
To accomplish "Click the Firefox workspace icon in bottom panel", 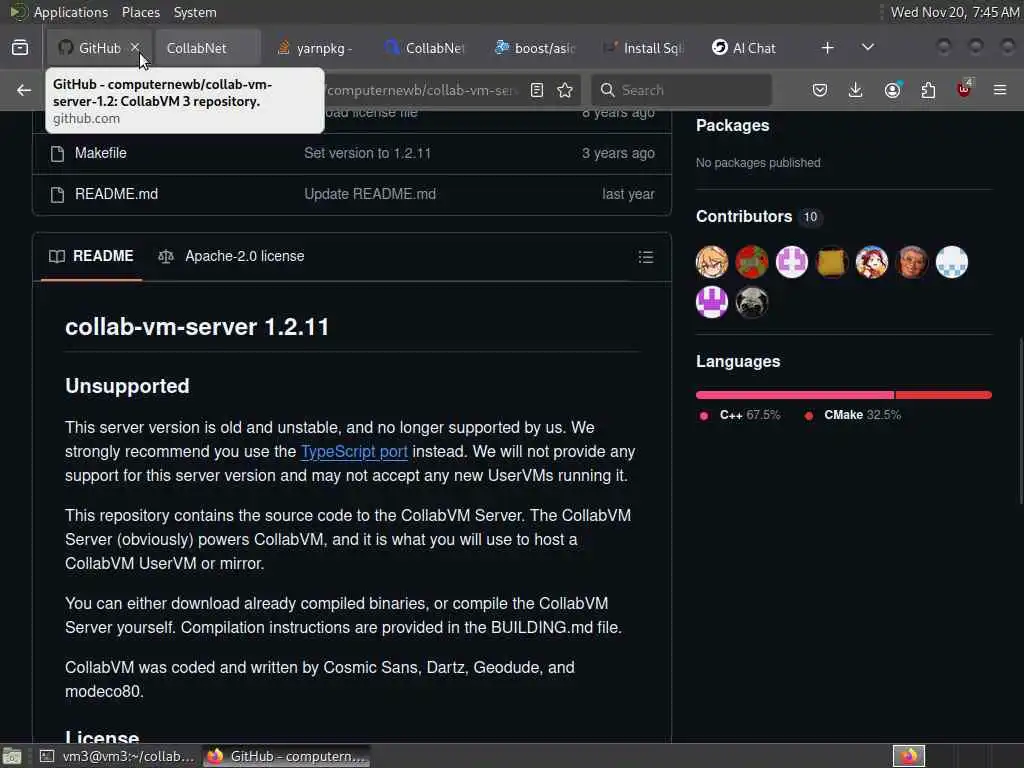I will click(908, 756).
